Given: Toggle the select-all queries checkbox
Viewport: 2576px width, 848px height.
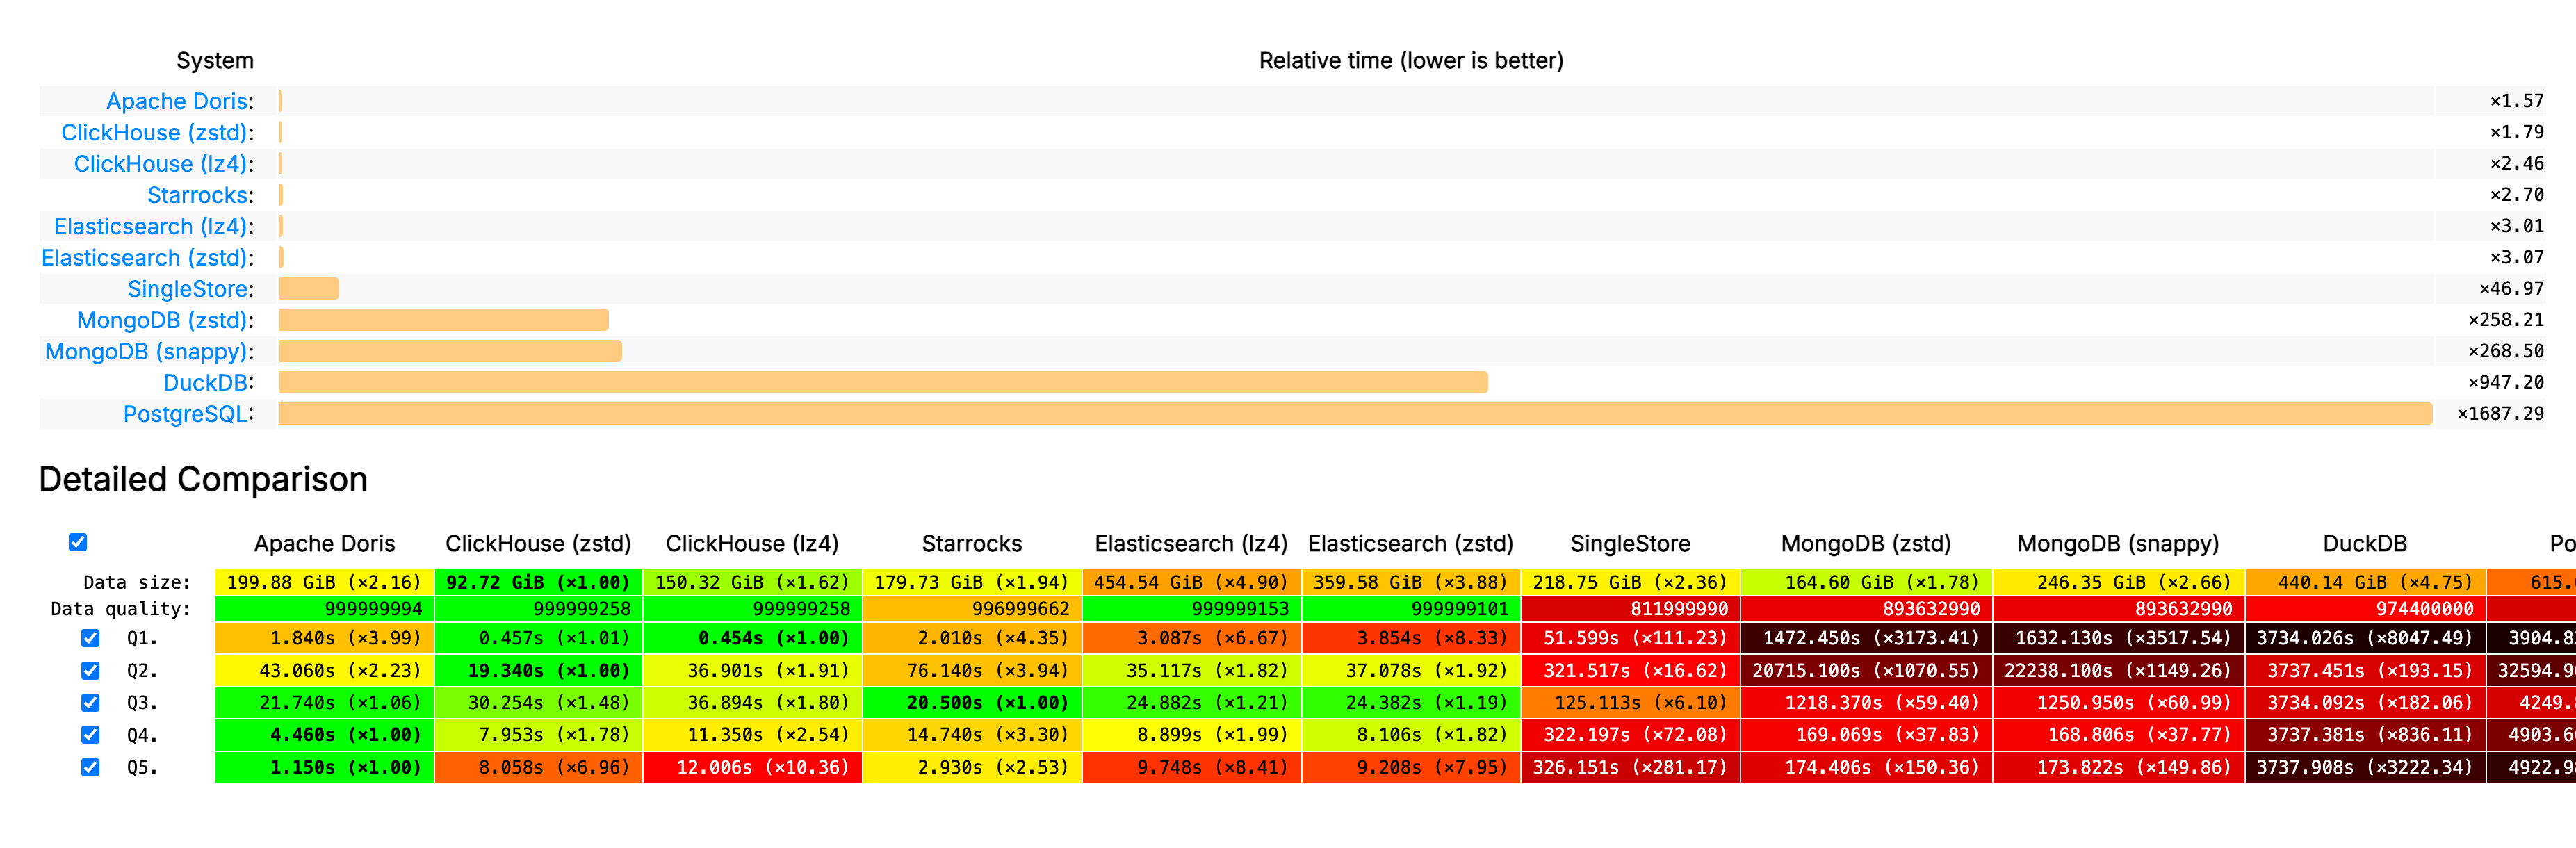Looking at the screenshot, I should click(x=78, y=542).
